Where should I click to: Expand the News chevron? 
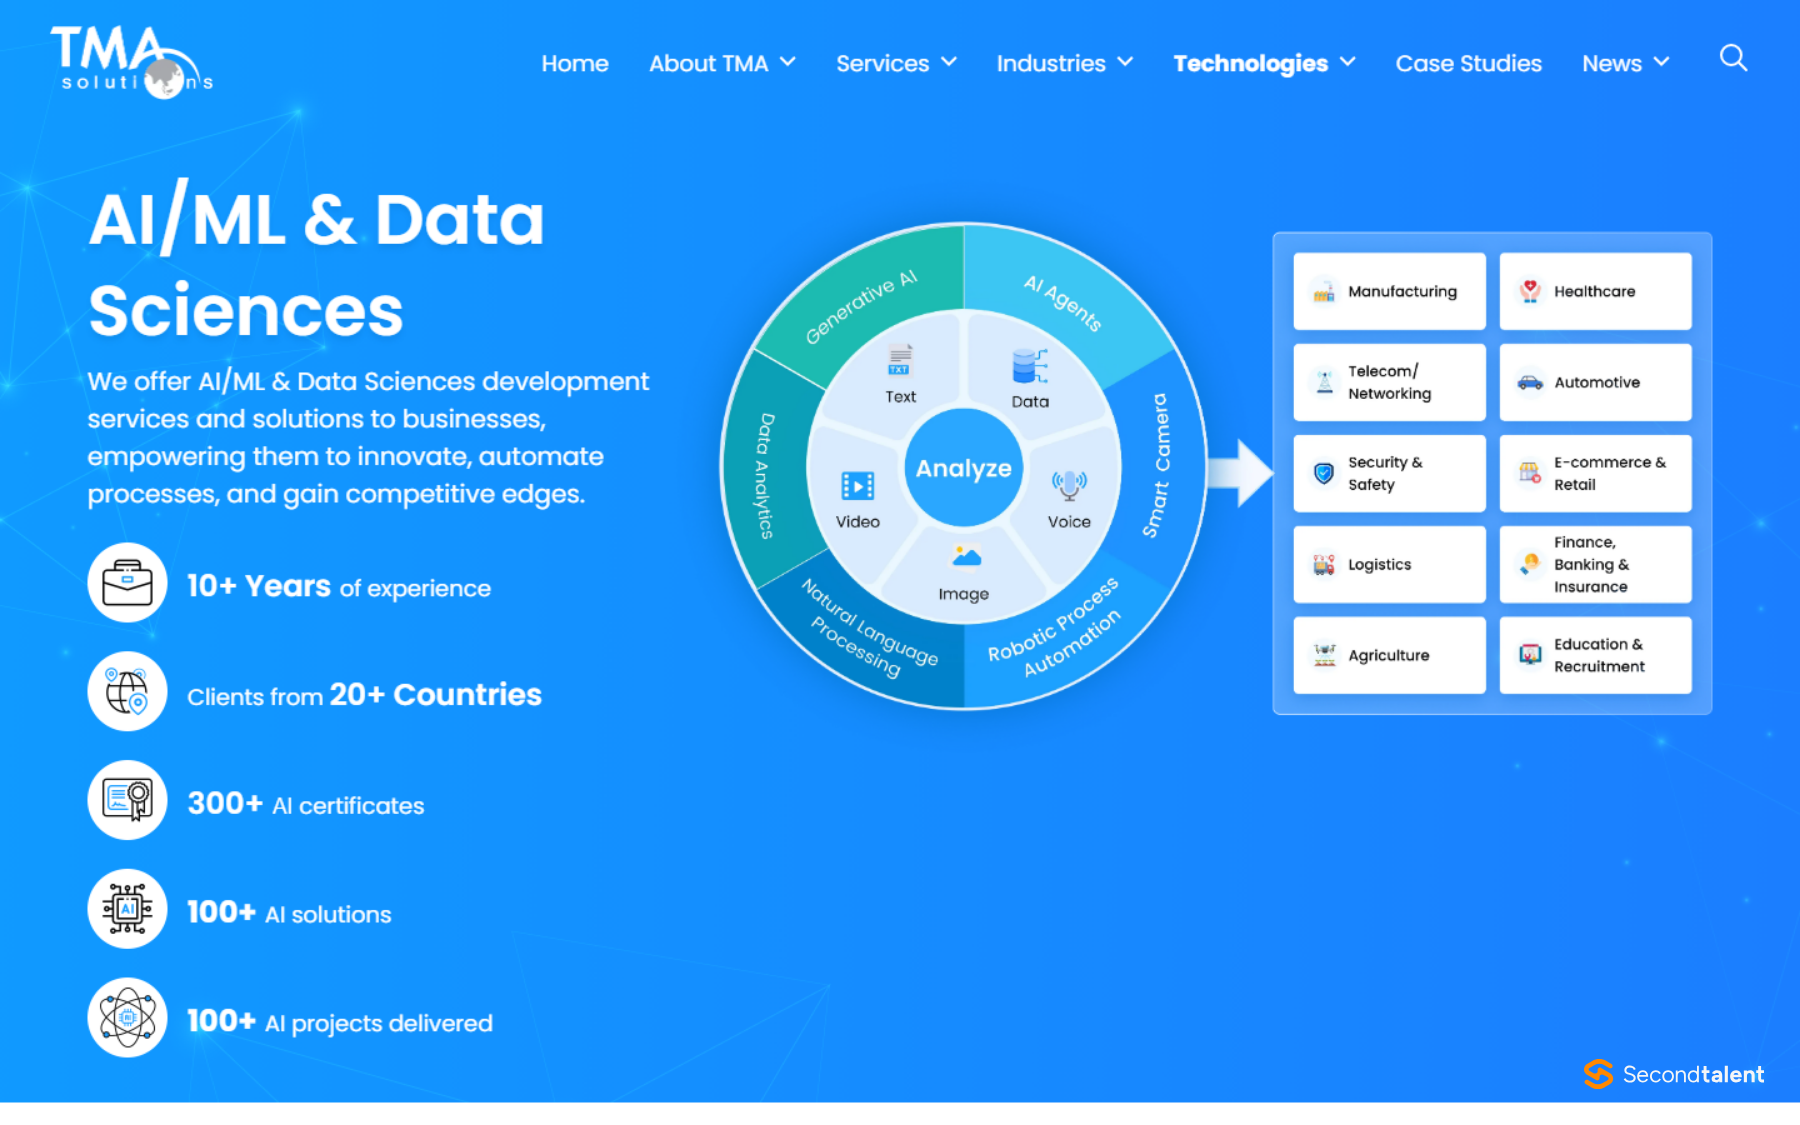tap(1662, 62)
